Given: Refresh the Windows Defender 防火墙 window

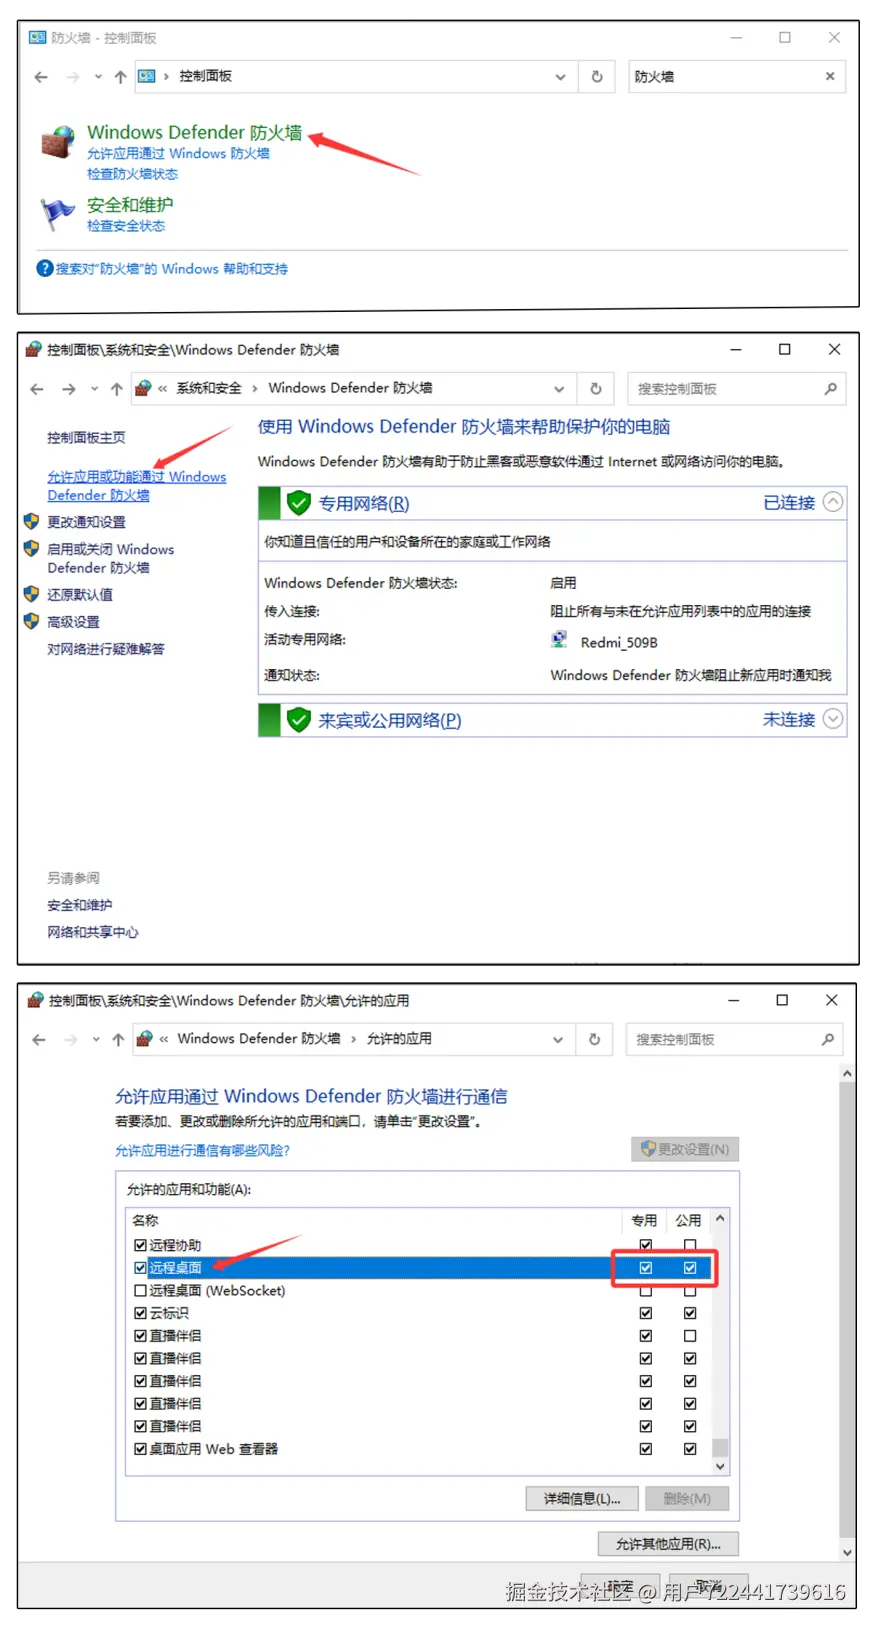Looking at the screenshot, I should coord(596,388).
